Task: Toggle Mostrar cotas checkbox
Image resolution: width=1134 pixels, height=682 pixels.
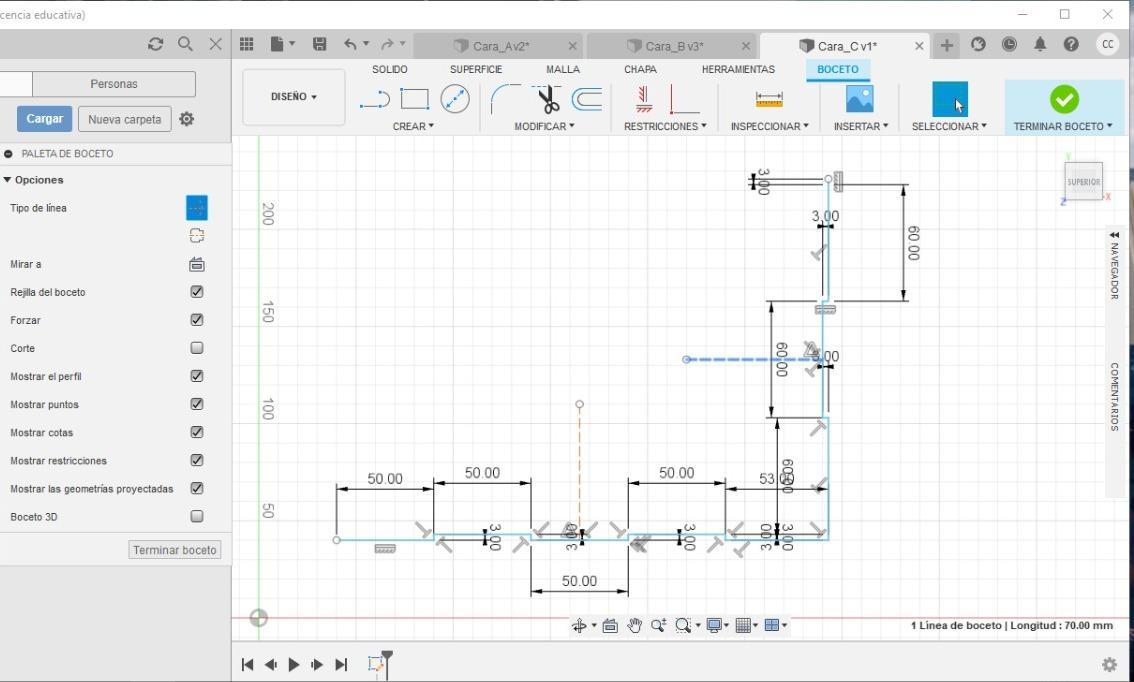Action: tap(197, 432)
